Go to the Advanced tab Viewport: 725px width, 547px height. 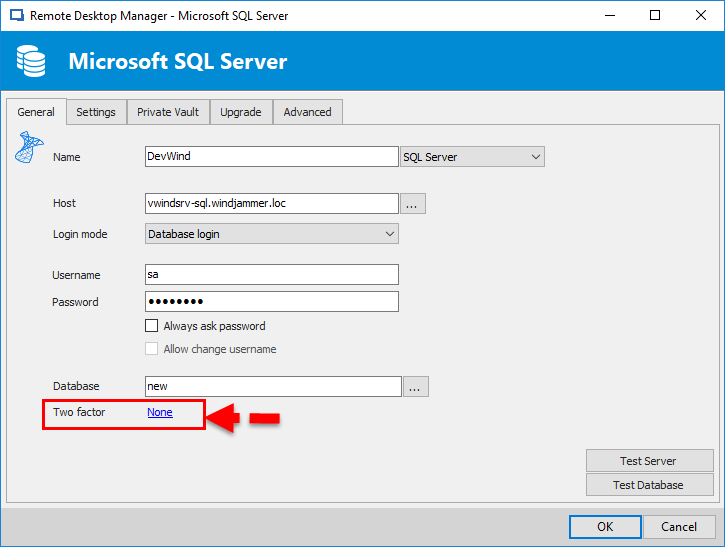pyautogui.click(x=307, y=112)
